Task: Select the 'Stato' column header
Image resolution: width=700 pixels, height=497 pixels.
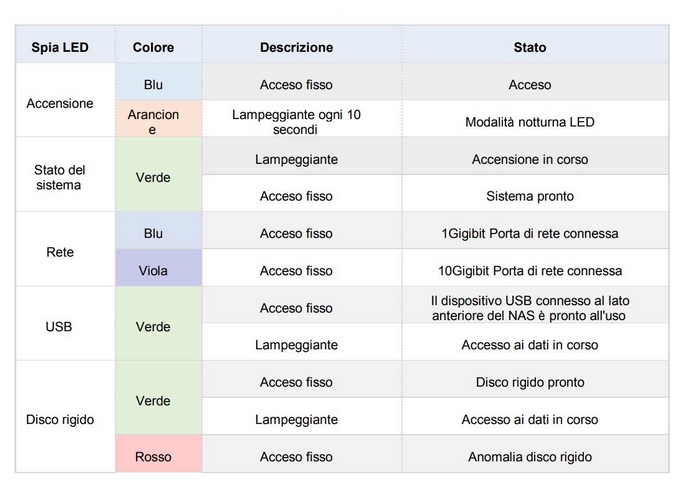Action: (530, 47)
